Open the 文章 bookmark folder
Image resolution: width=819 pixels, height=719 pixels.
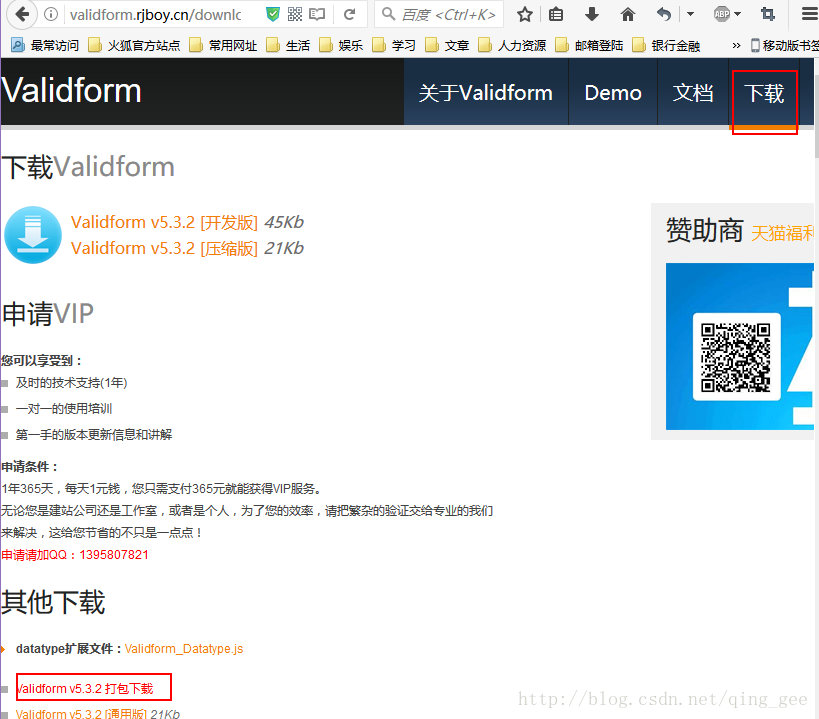[447, 45]
